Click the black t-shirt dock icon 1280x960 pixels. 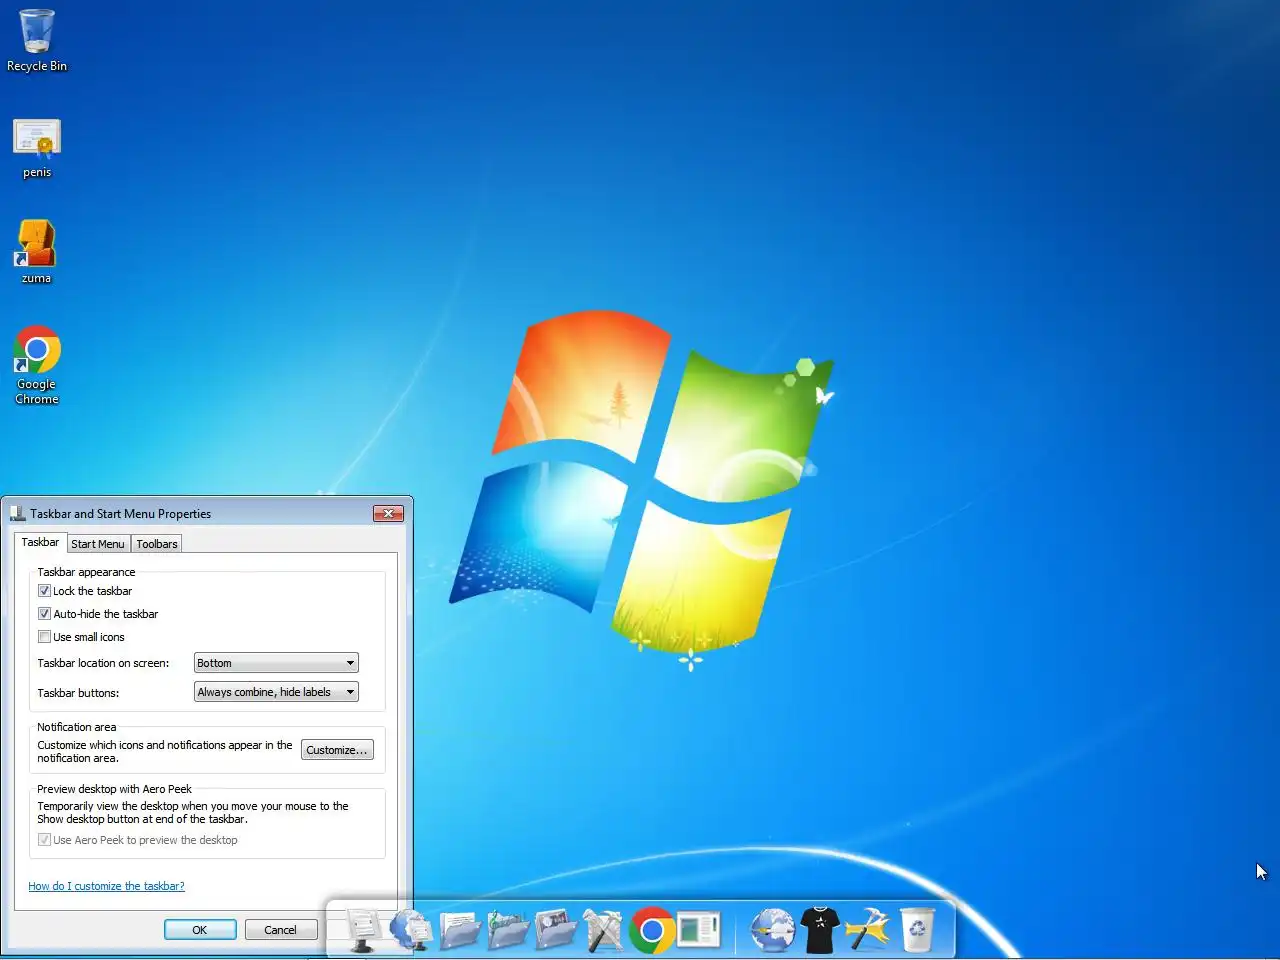coord(820,930)
